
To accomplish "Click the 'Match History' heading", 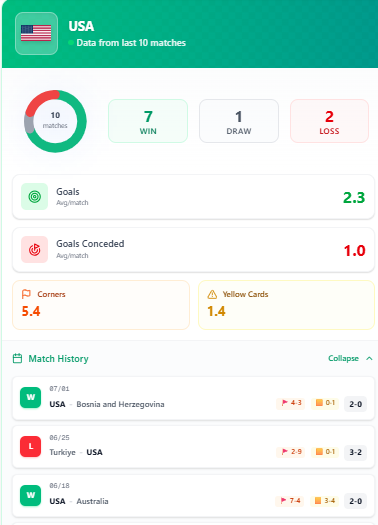I will [x=59, y=359].
